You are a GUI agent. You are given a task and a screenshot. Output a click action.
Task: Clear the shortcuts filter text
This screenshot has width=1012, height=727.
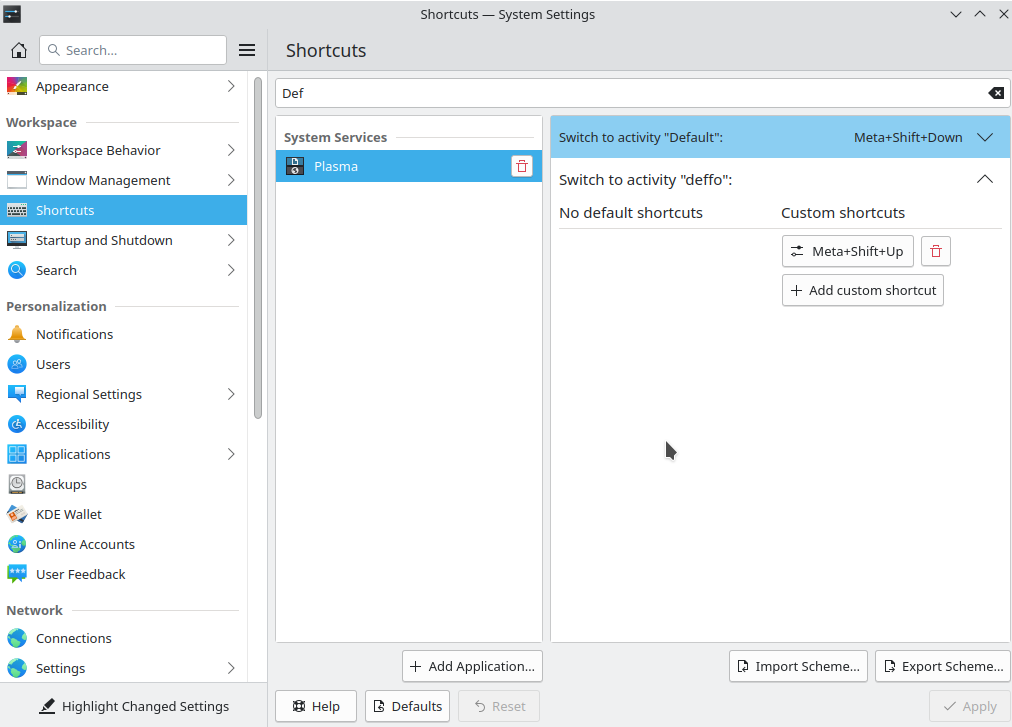995,93
